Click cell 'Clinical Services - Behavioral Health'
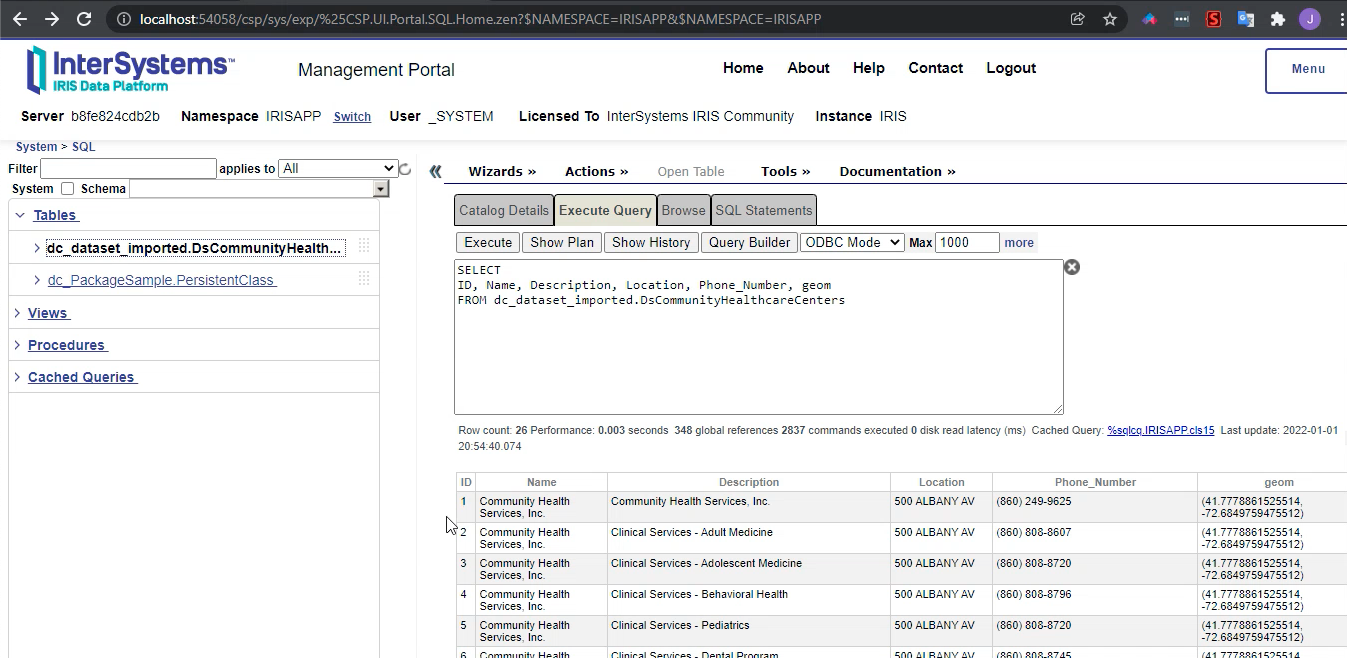 click(x=699, y=594)
